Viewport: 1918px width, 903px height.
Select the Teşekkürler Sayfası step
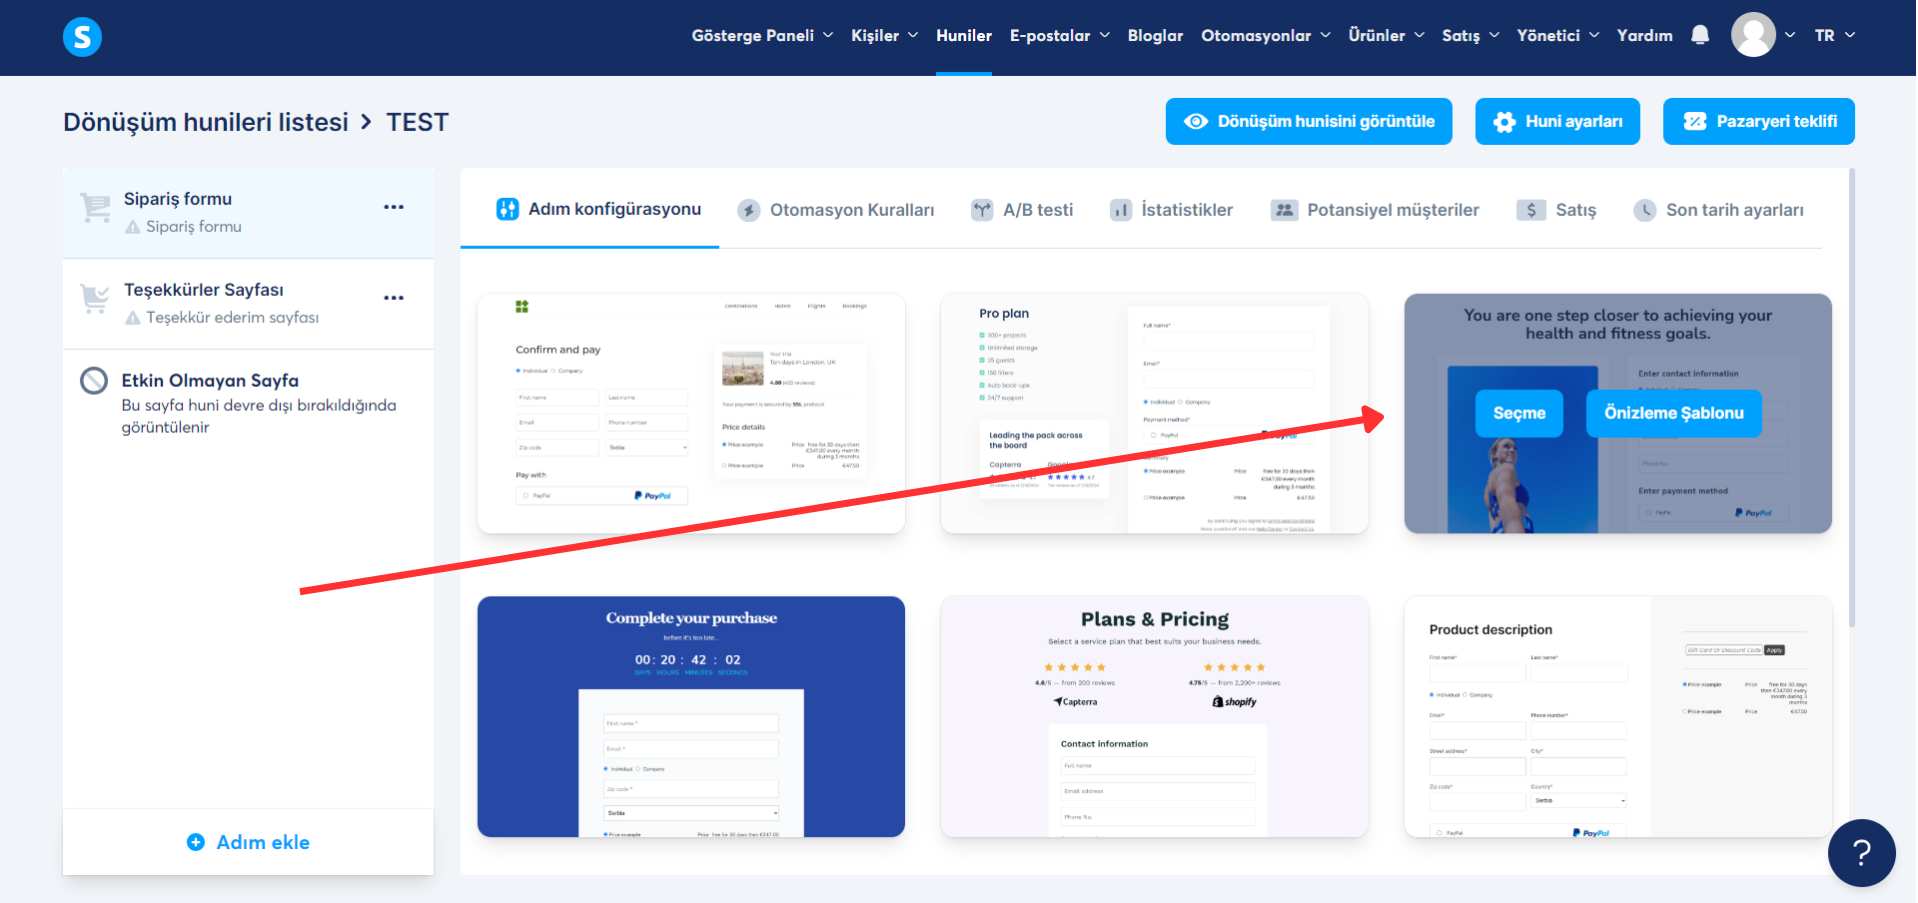tap(249, 304)
